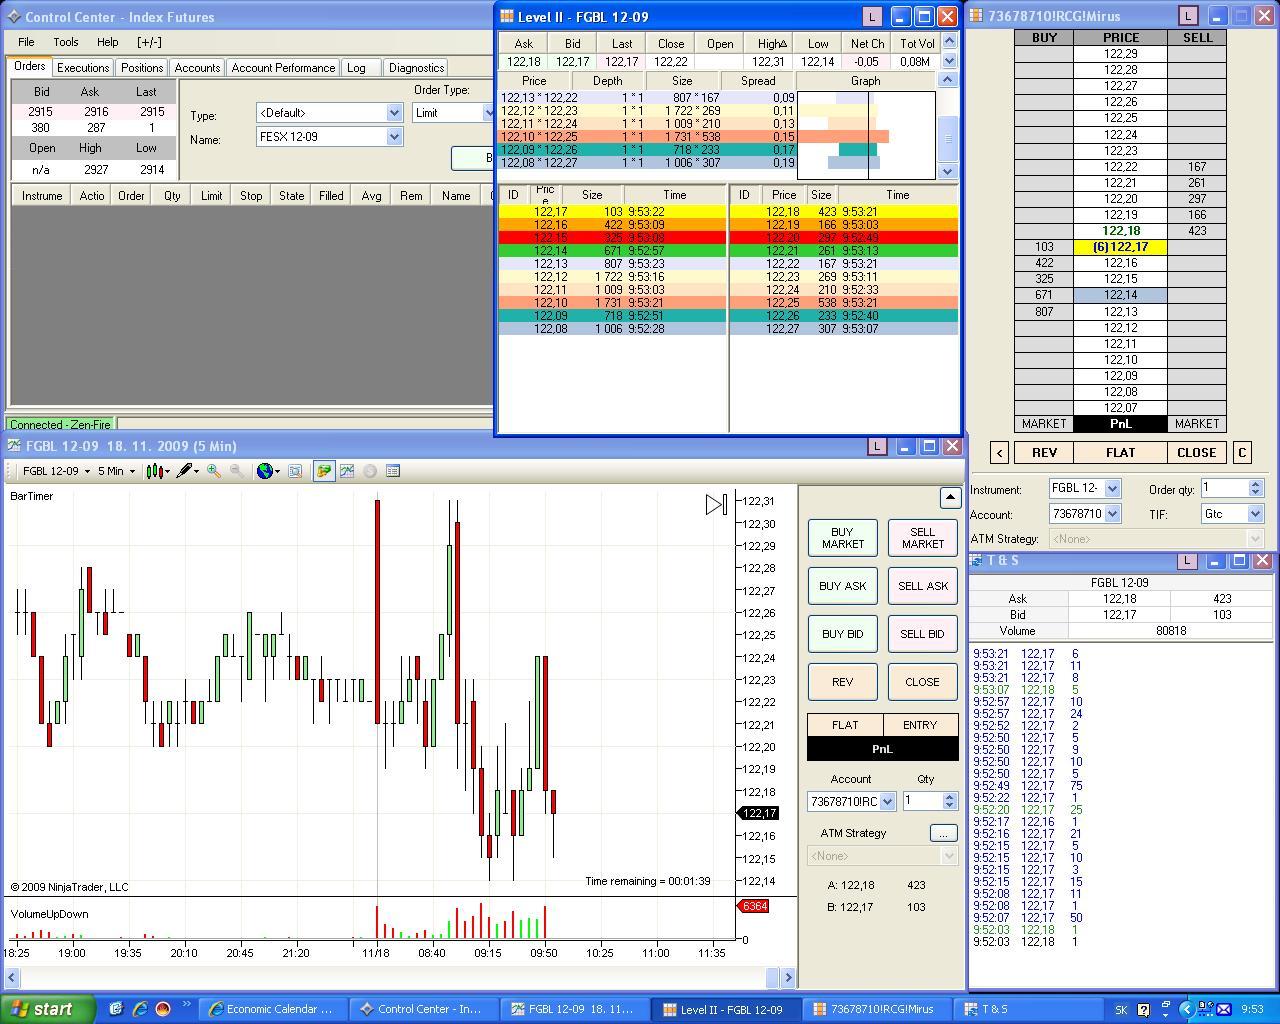Click the REV button in the chart trader panel
Screen dimensions: 1280x1024
click(x=843, y=682)
